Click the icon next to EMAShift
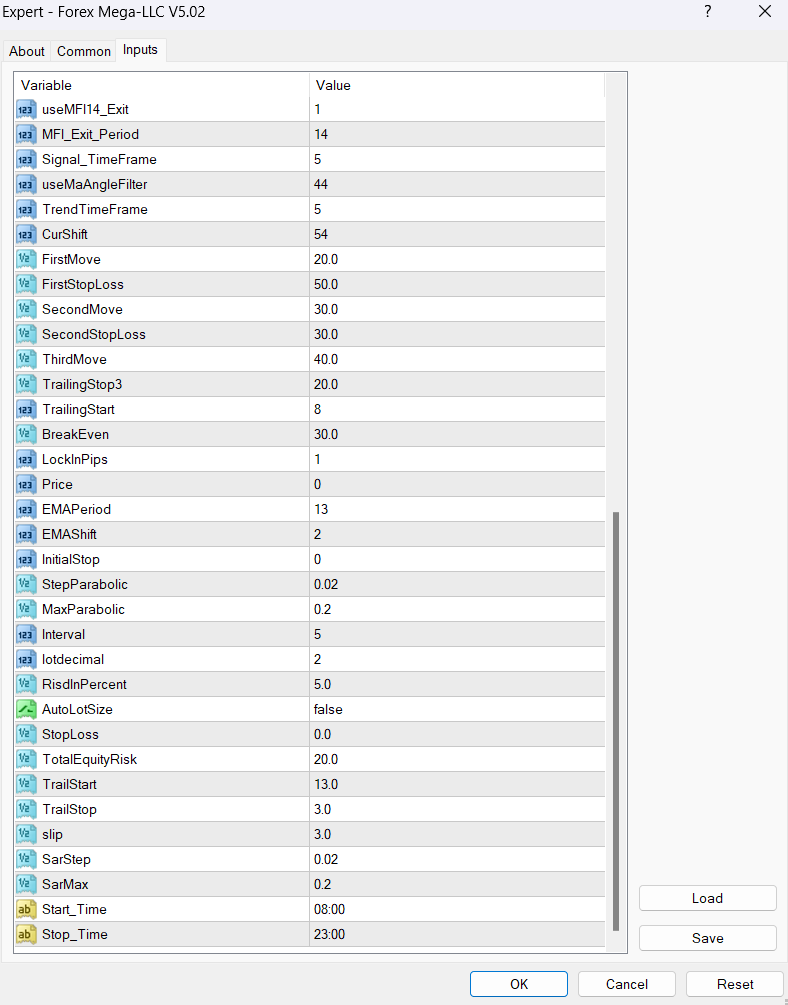The width and height of the screenshot is (788, 1005). 26,535
